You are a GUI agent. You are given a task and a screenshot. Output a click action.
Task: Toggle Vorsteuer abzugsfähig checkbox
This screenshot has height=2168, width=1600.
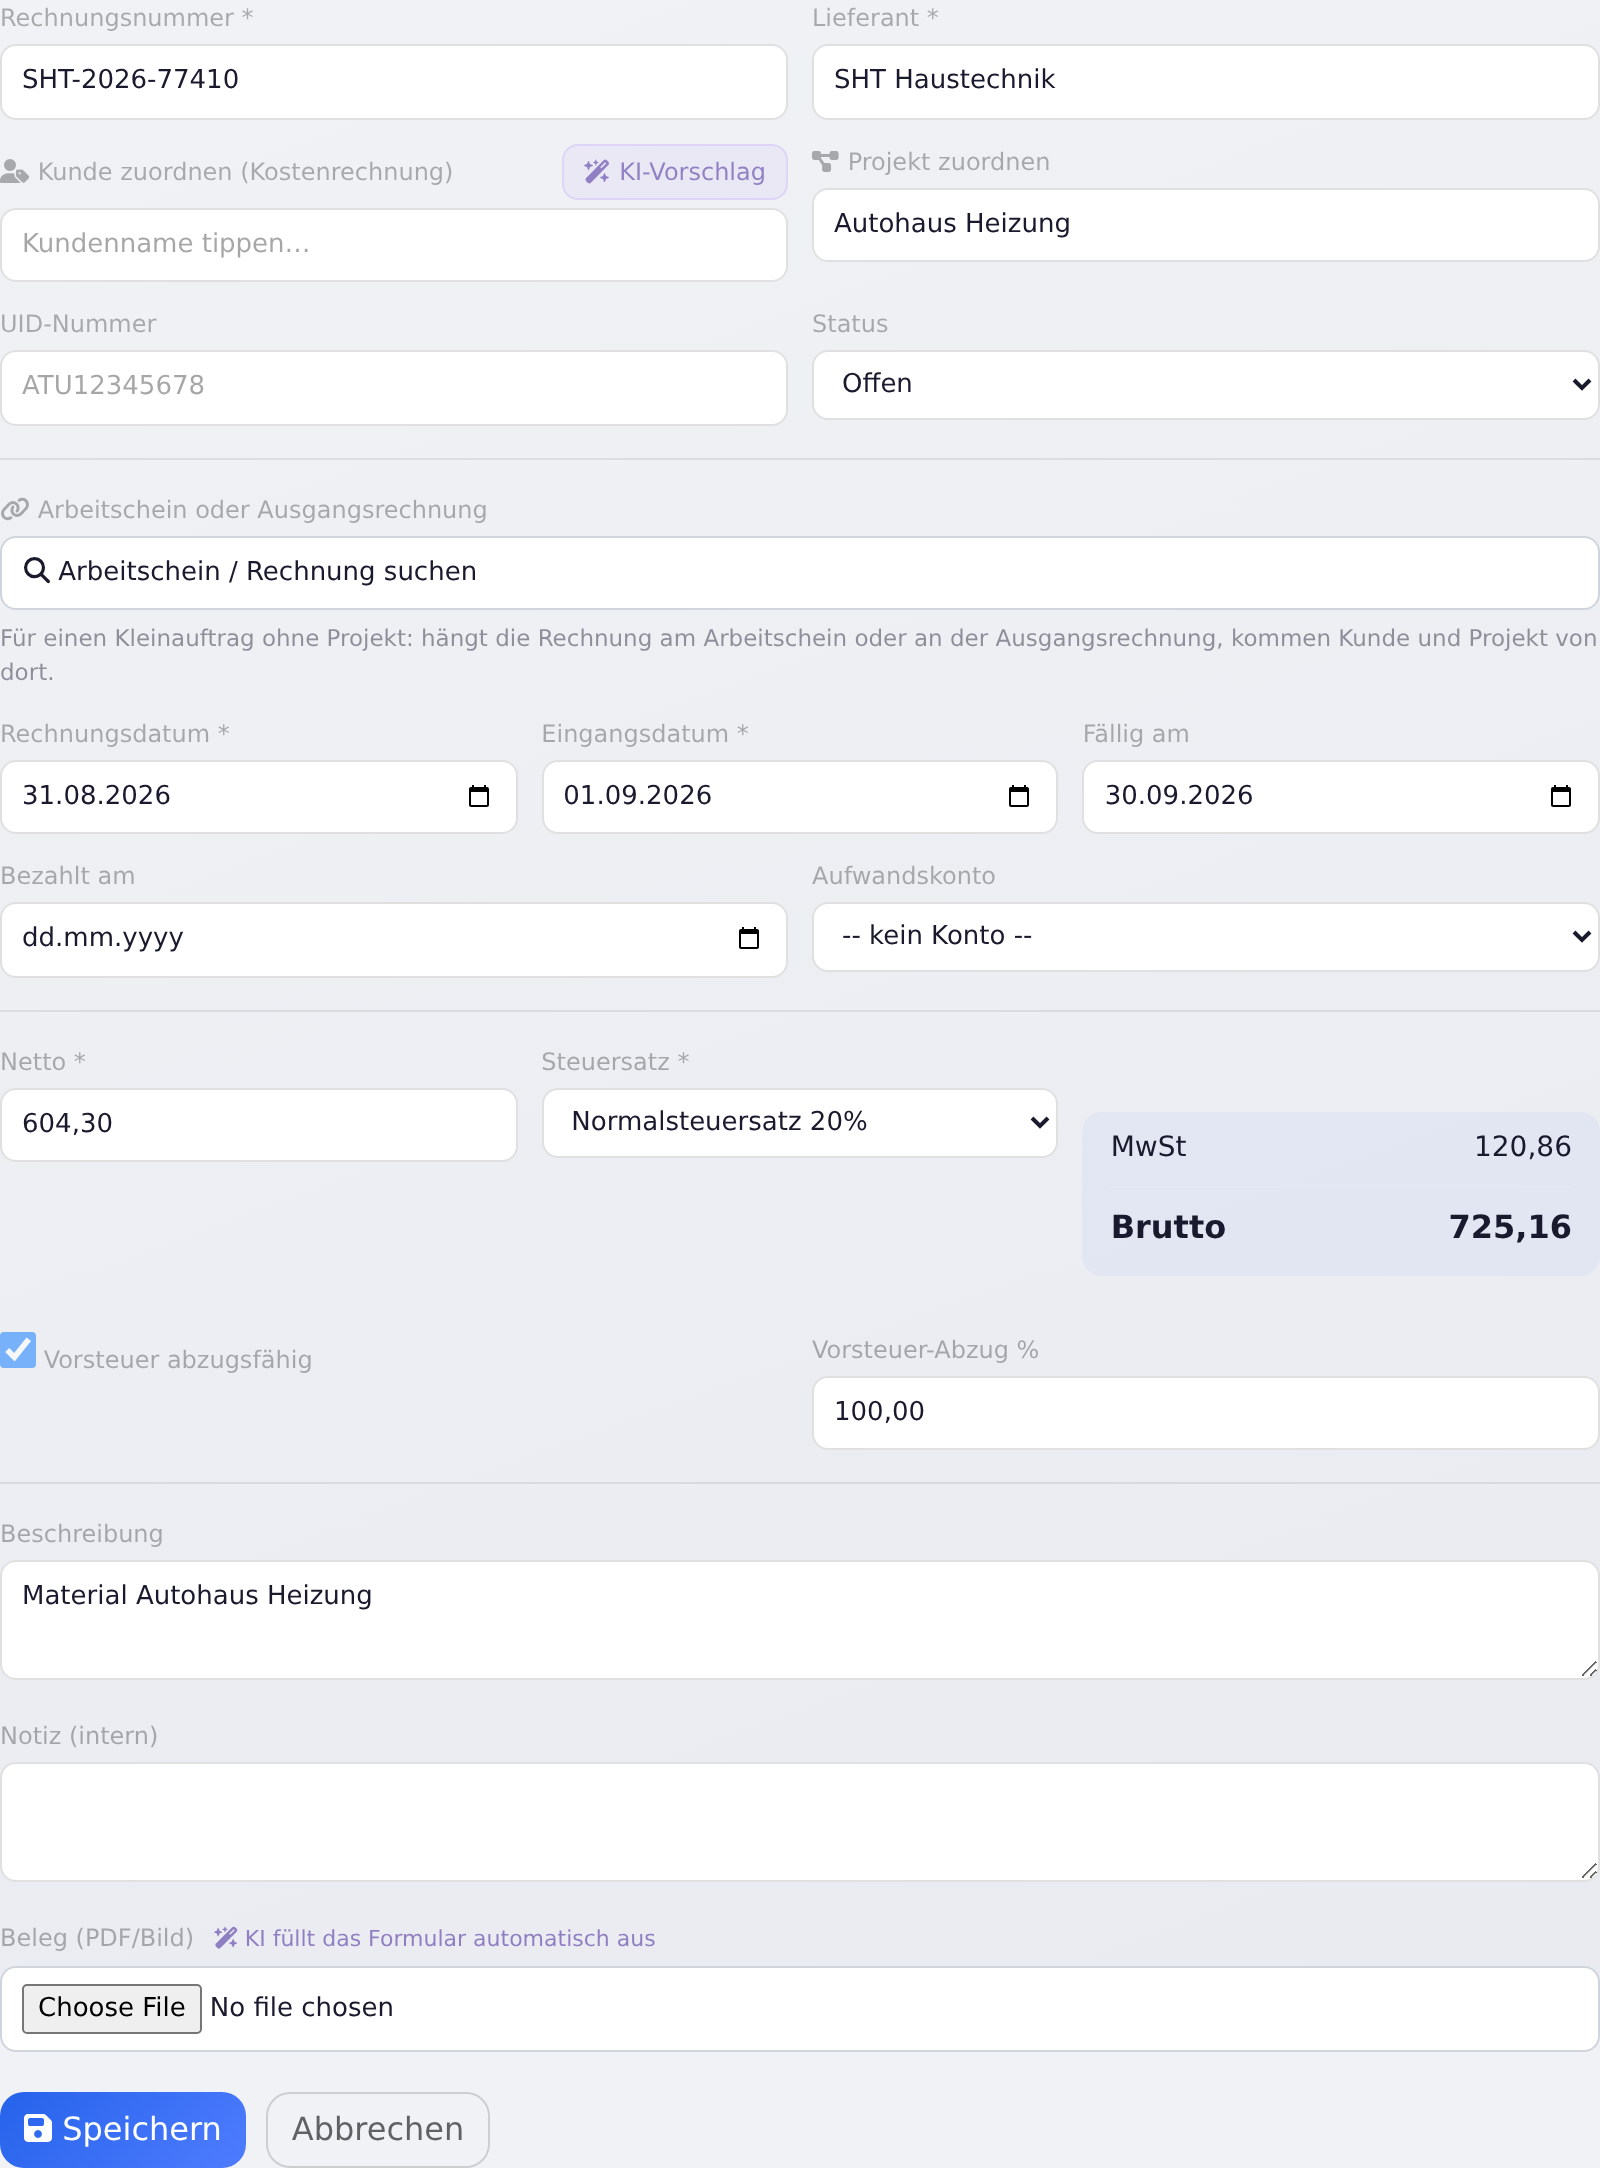pyautogui.click(x=18, y=1350)
